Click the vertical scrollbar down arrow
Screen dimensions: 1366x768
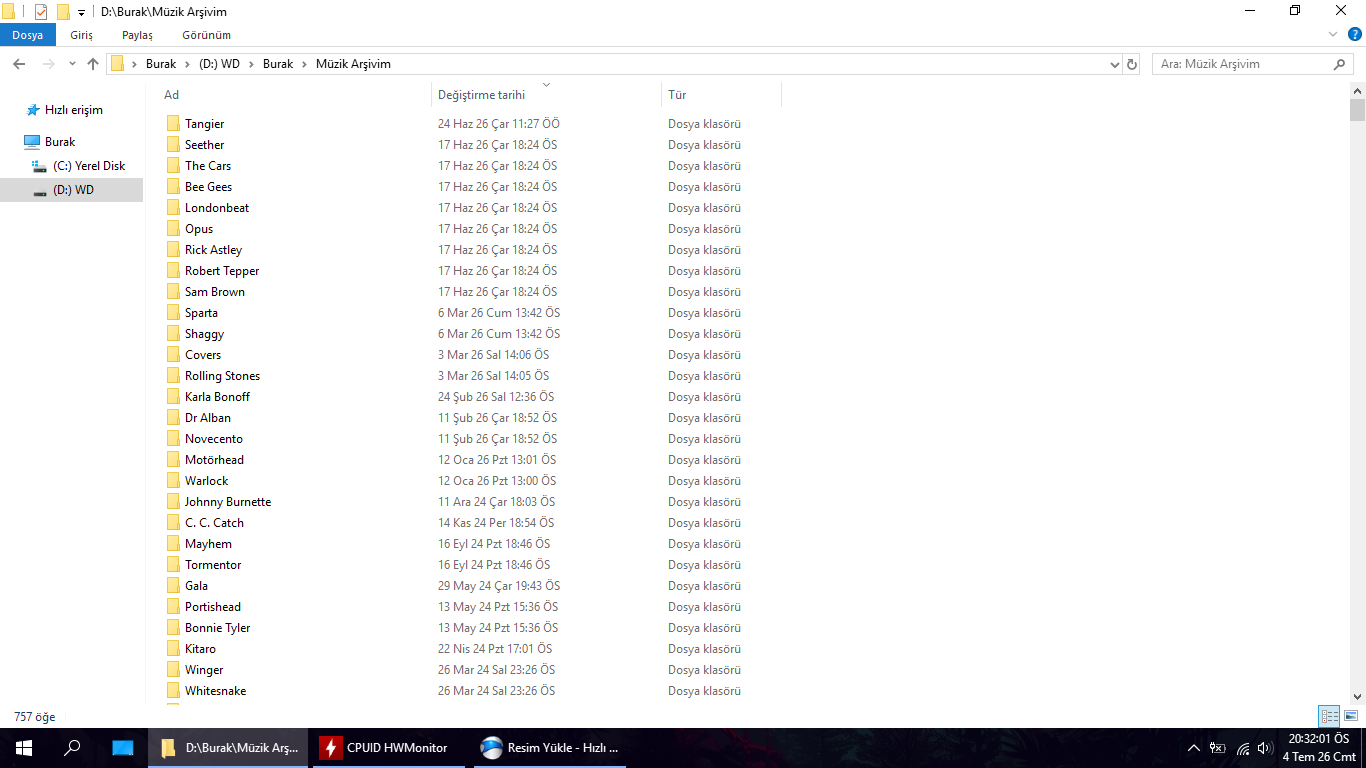[1357, 697]
